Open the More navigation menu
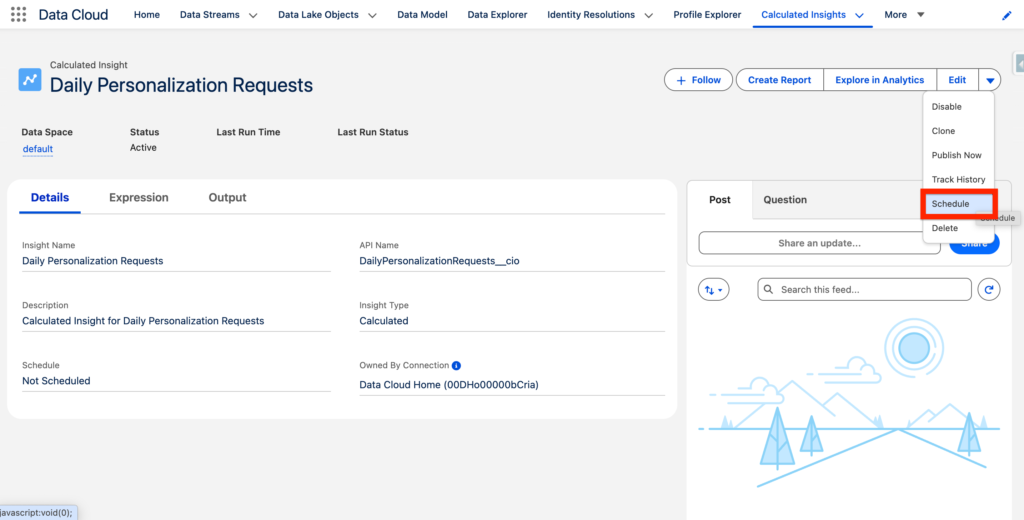 click(904, 15)
